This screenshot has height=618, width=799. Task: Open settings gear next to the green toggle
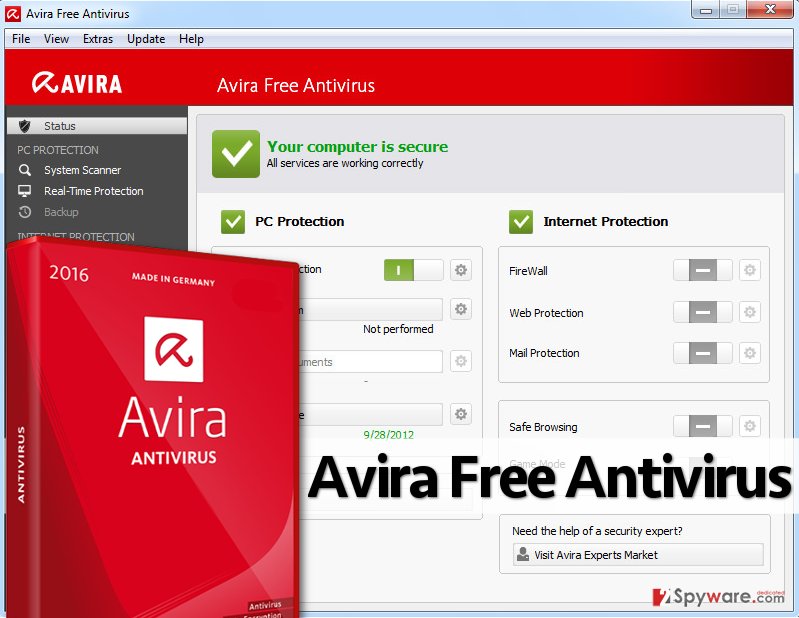coord(461,270)
